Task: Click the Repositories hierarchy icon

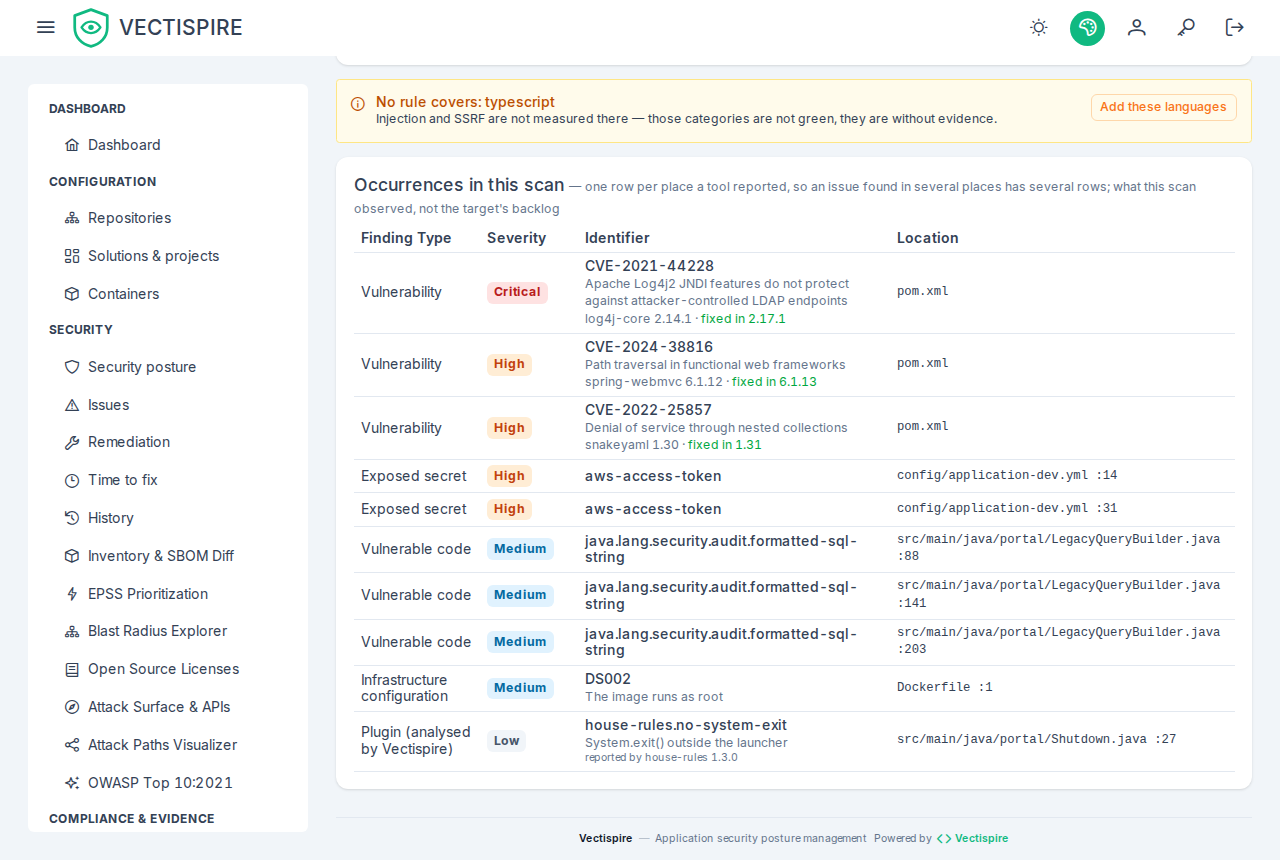Action: click(72, 218)
